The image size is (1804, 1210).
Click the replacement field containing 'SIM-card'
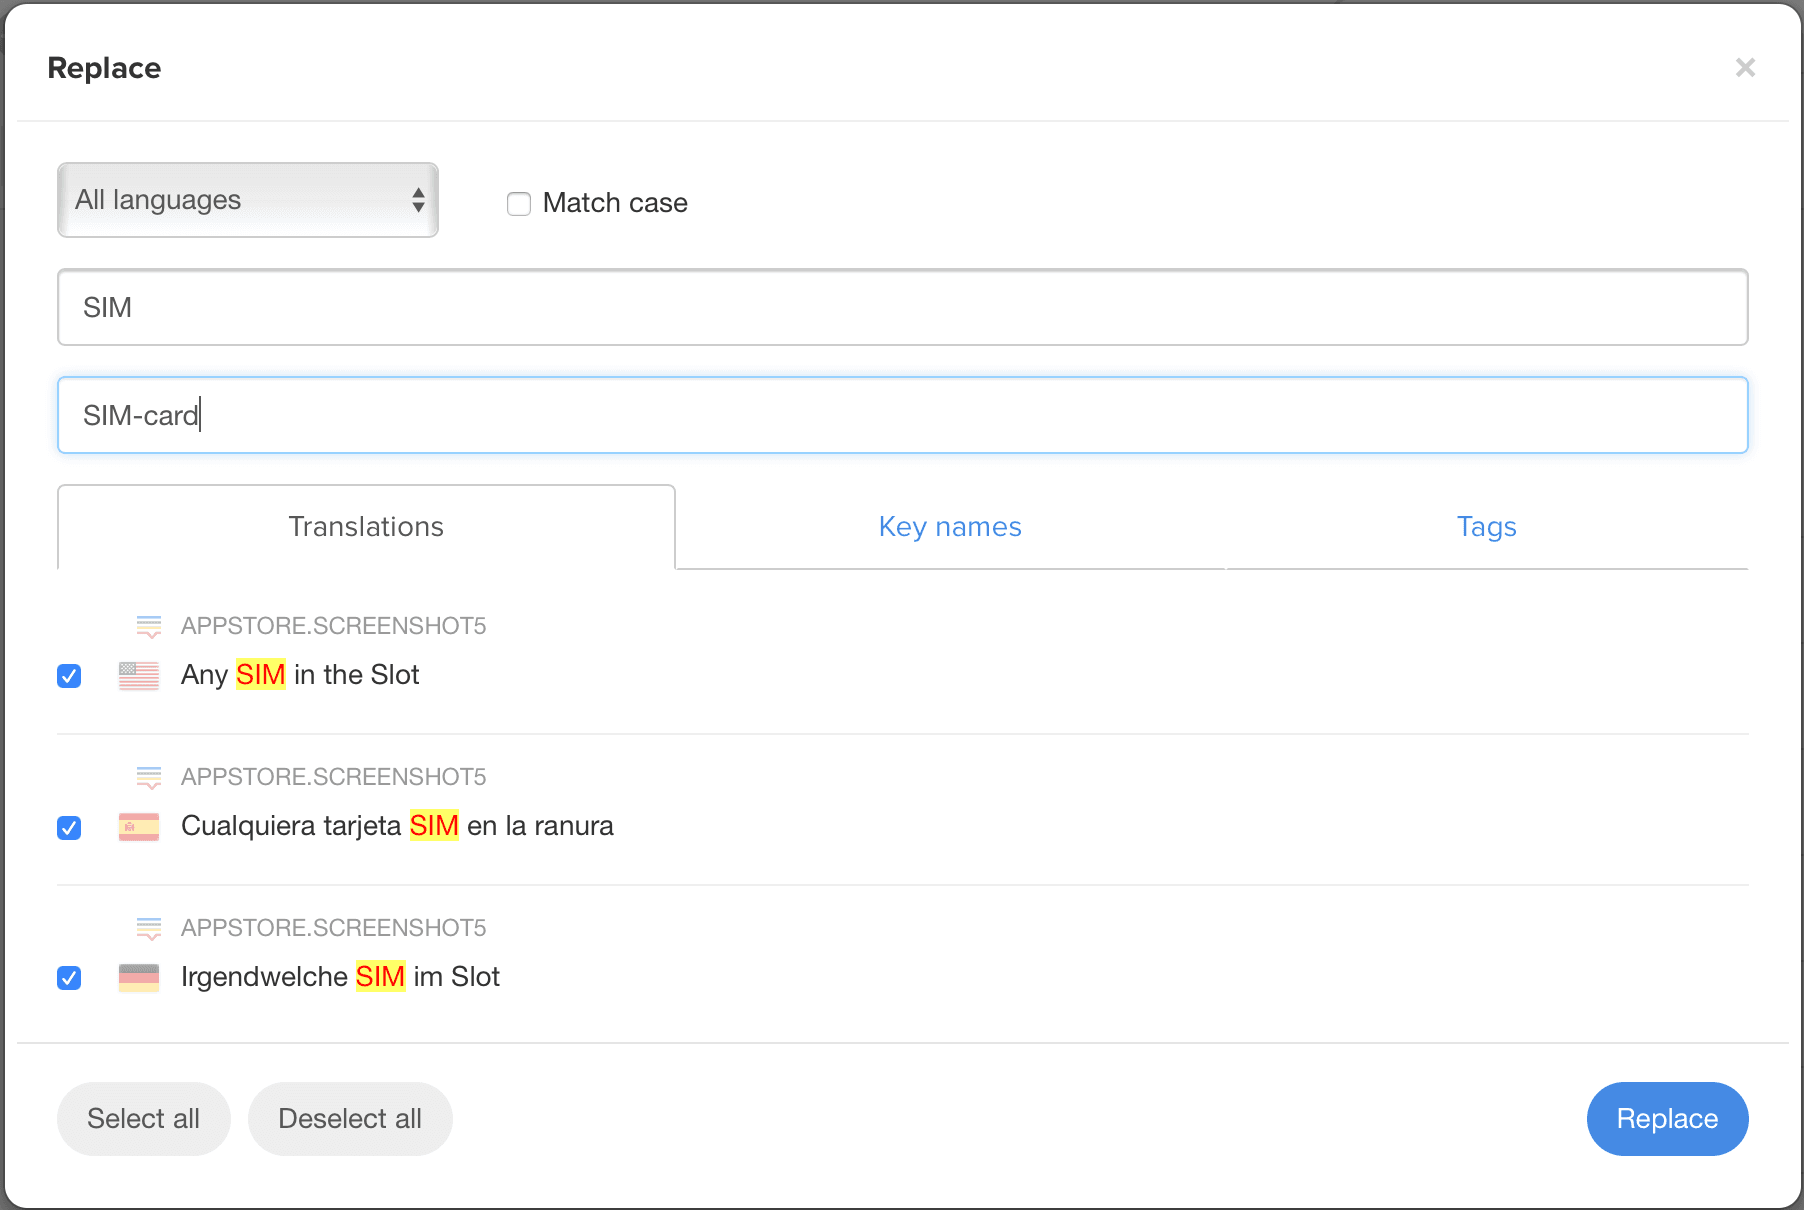902,416
